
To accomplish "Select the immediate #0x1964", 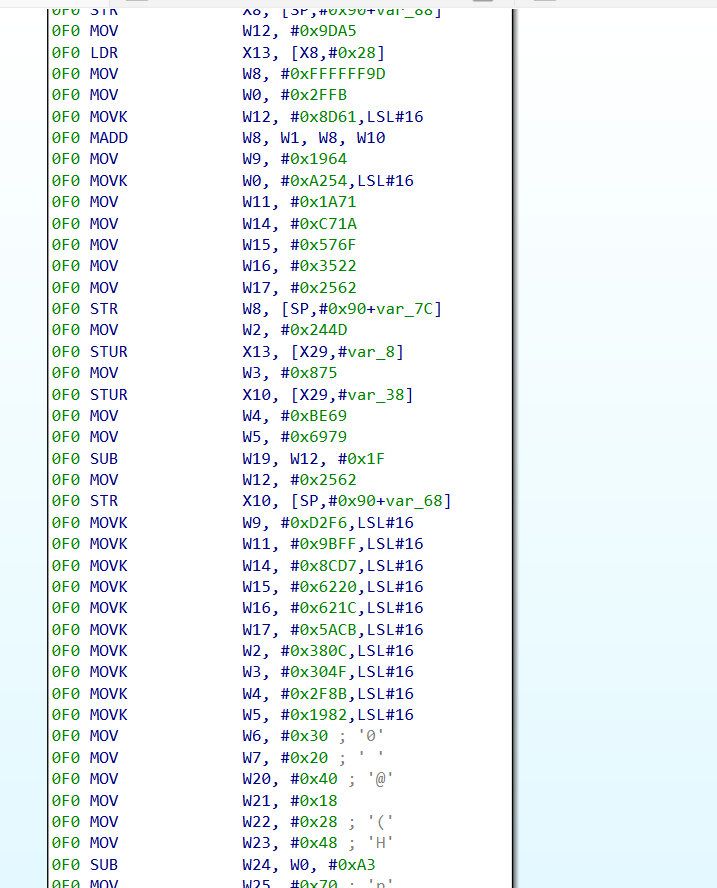I will 314,159.
